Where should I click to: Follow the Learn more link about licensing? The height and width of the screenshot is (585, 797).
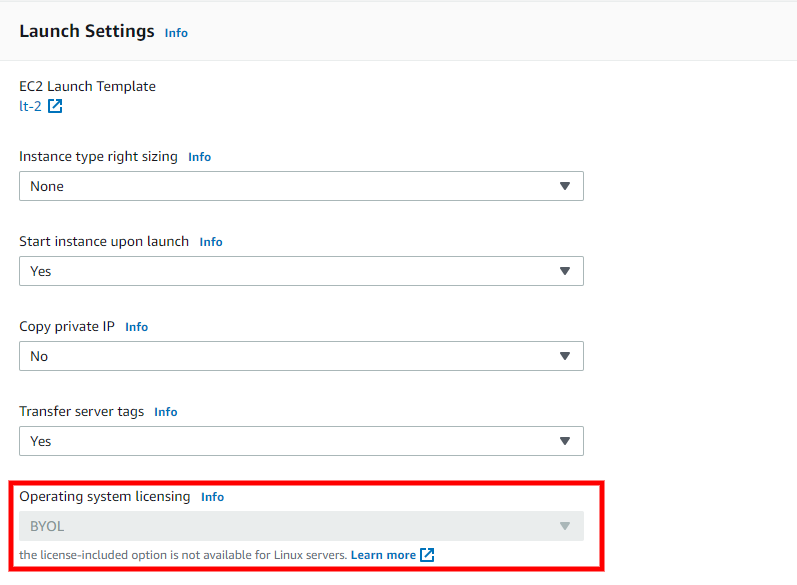[383, 555]
